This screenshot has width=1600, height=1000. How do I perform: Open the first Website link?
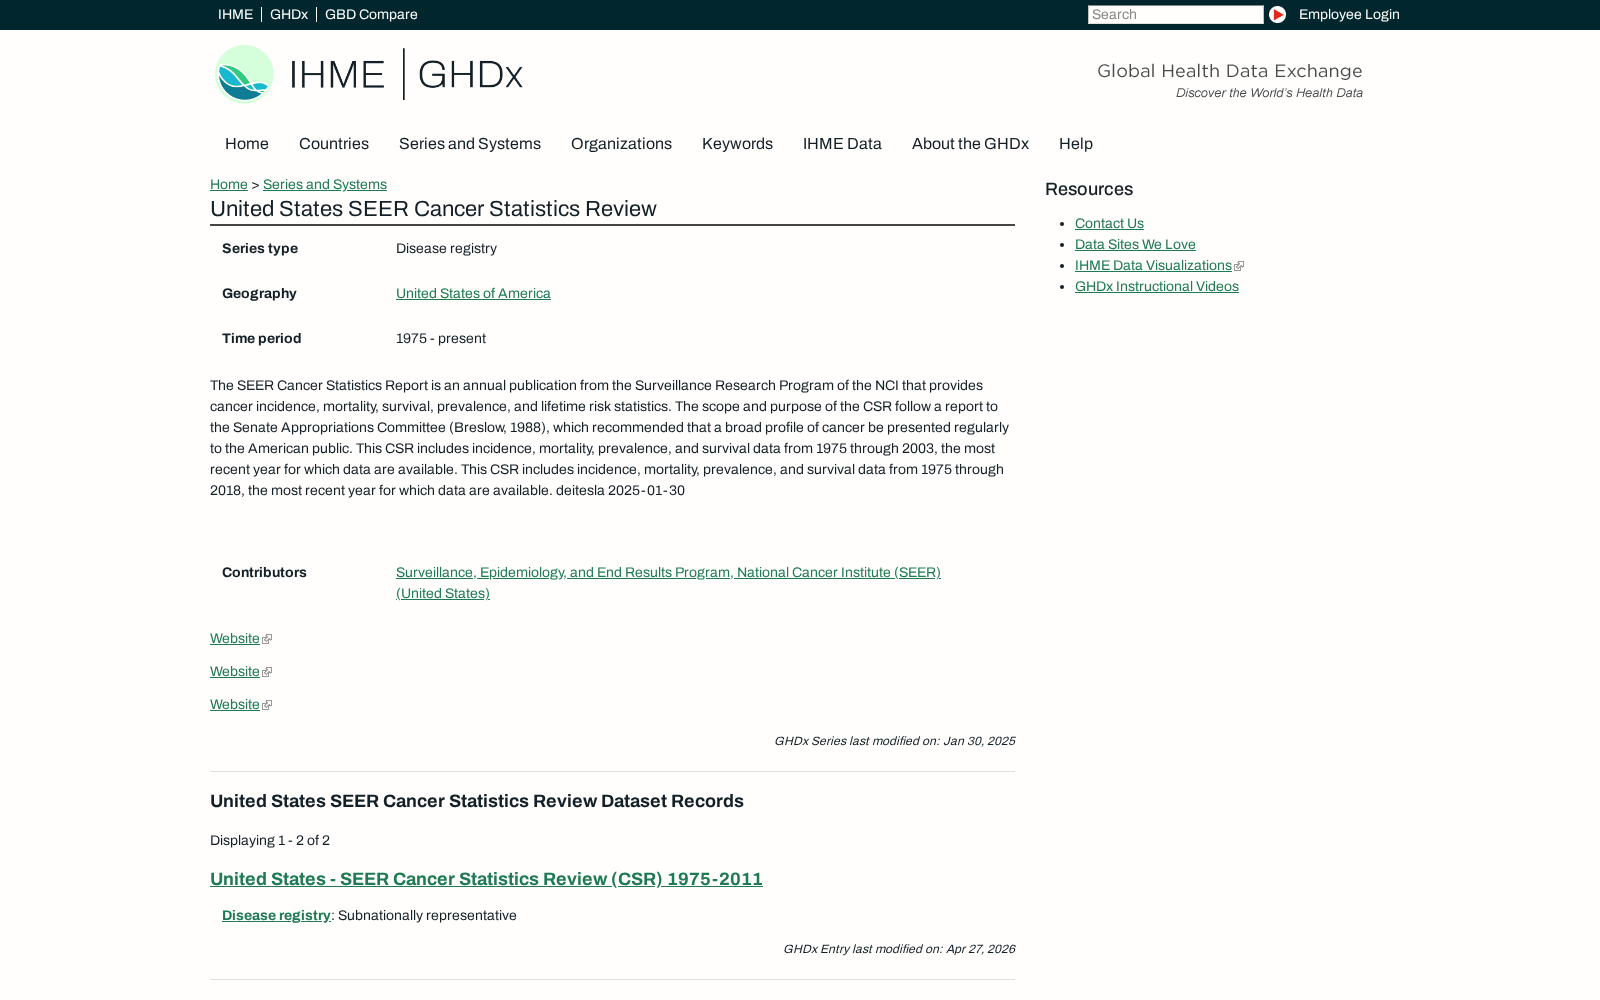[235, 638]
